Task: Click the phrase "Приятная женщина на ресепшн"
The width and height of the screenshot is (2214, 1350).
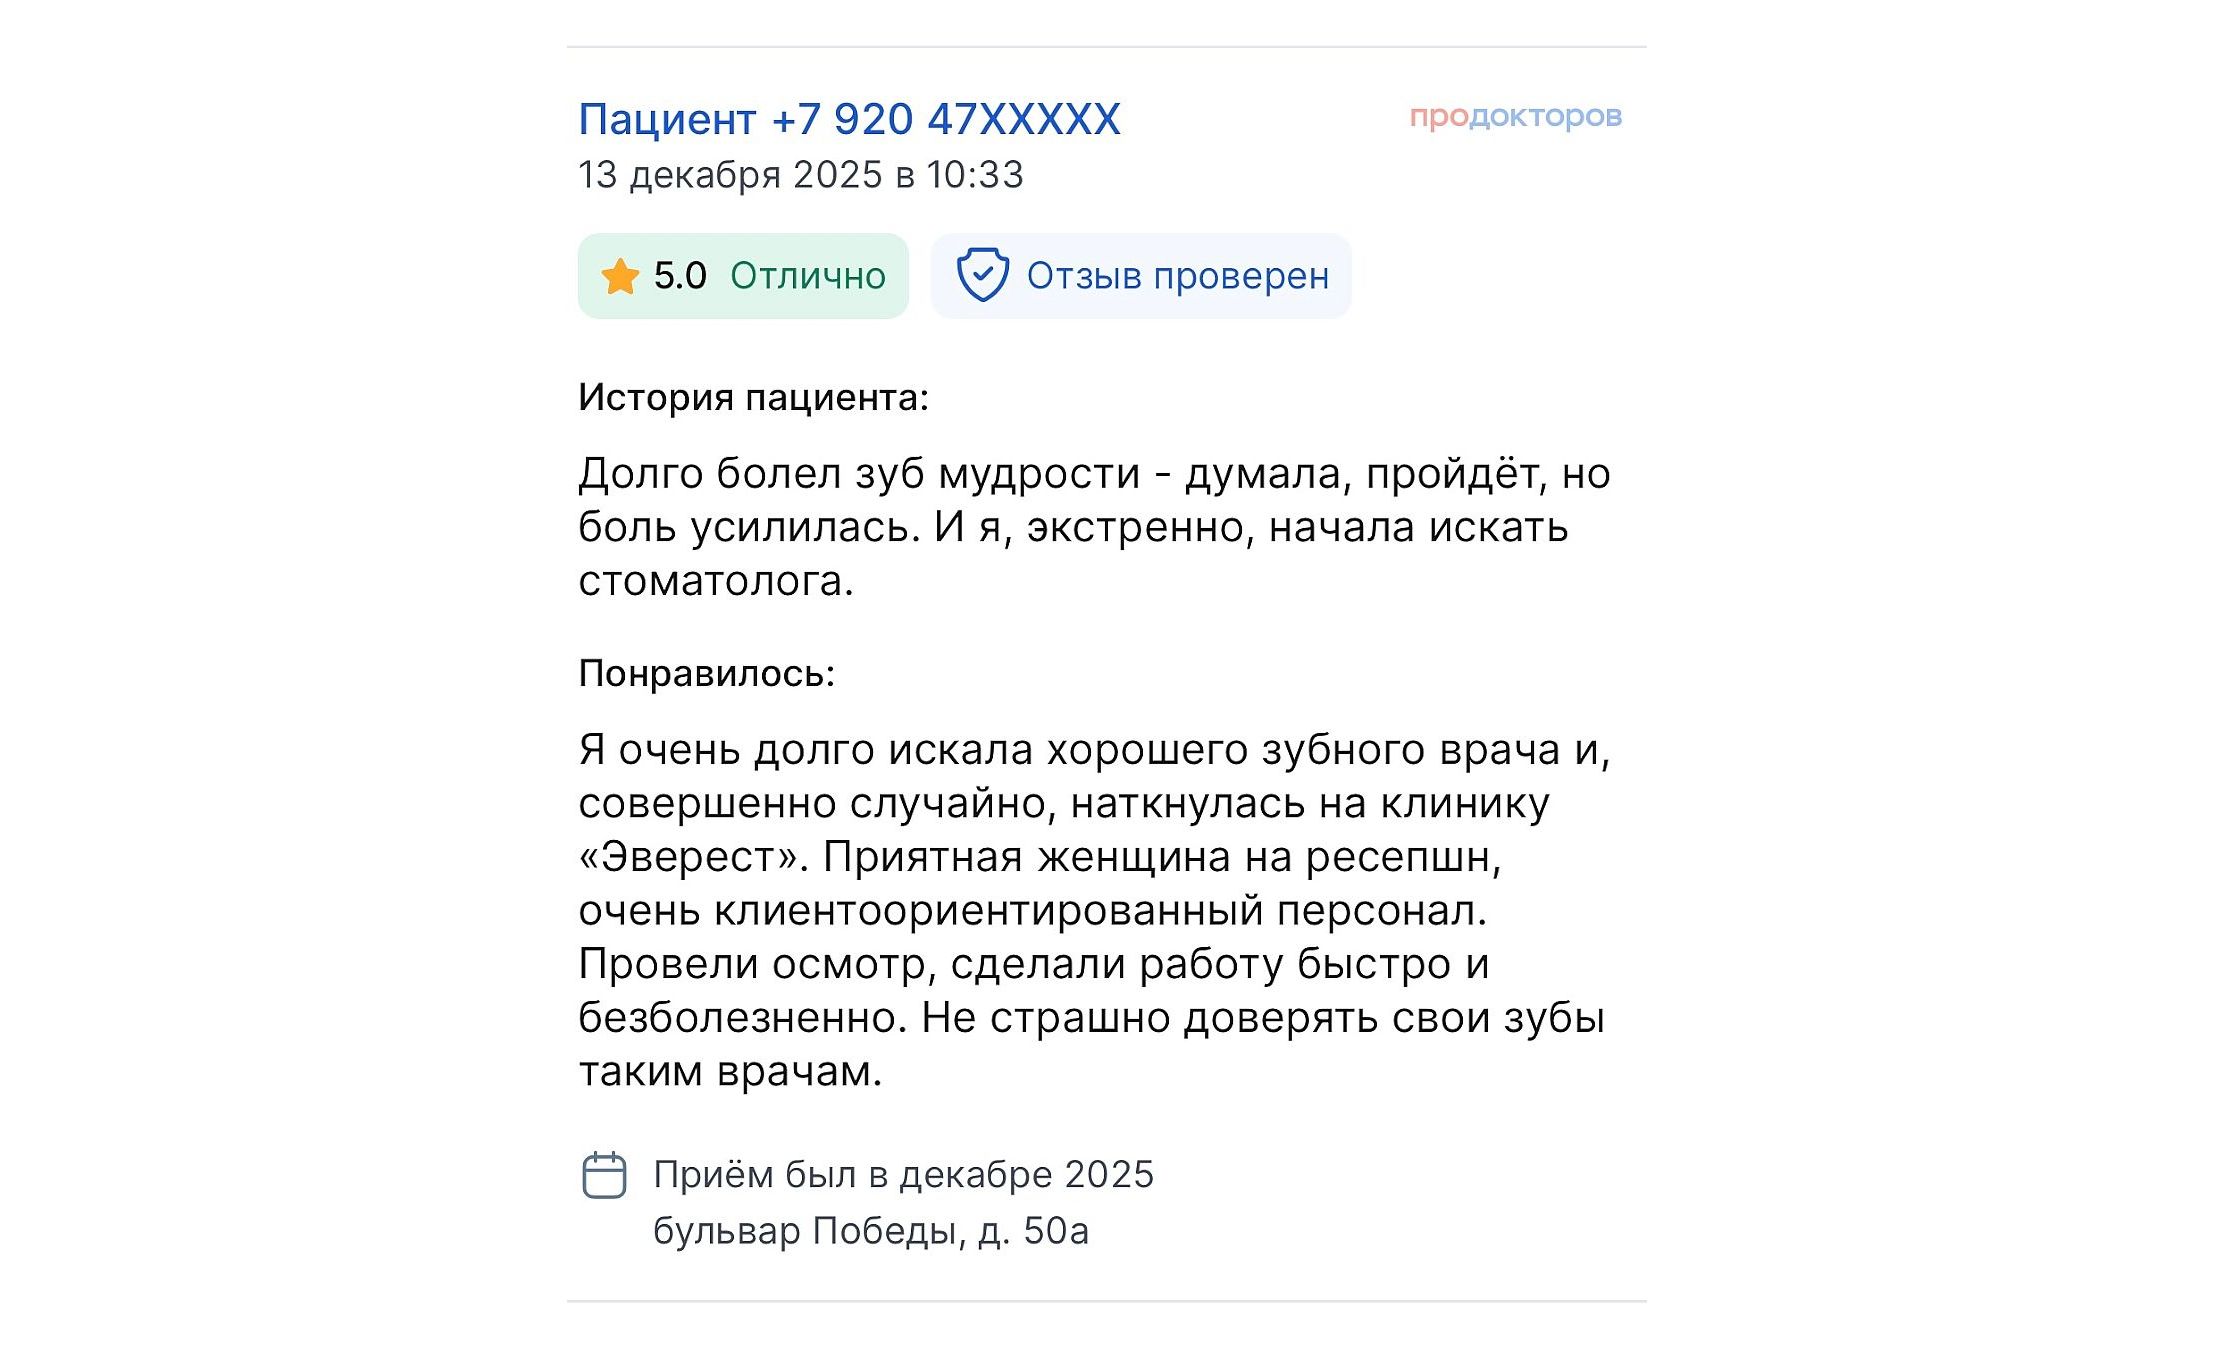Action: point(1161,857)
